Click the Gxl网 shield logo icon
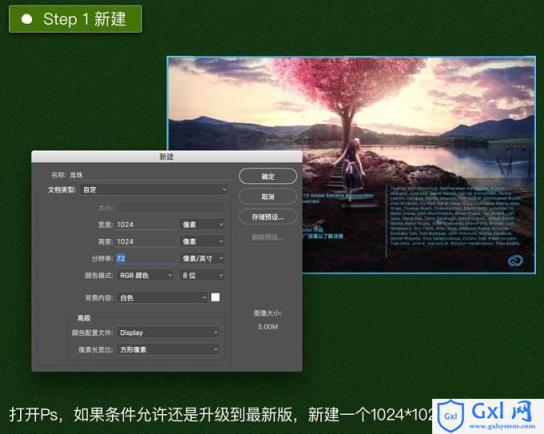 tap(450, 416)
